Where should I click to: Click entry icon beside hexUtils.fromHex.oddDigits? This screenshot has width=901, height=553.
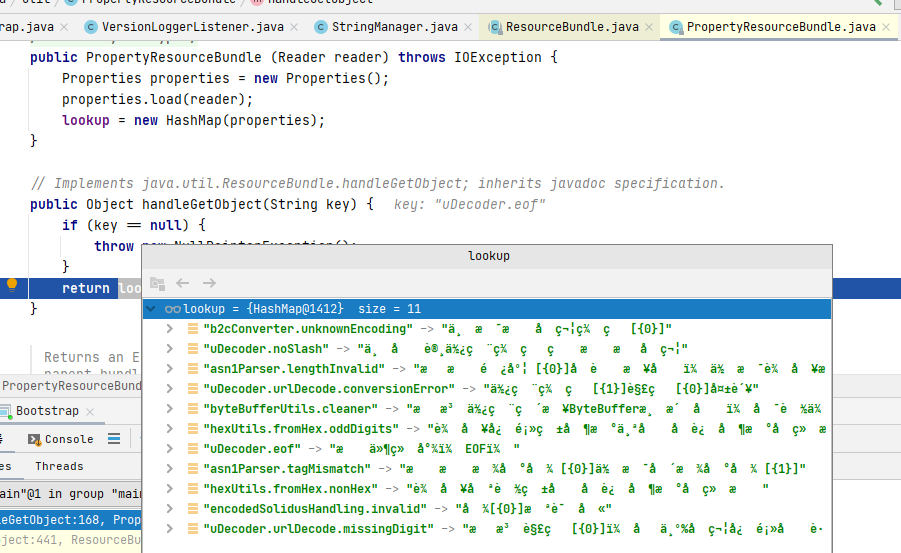click(193, 429)
